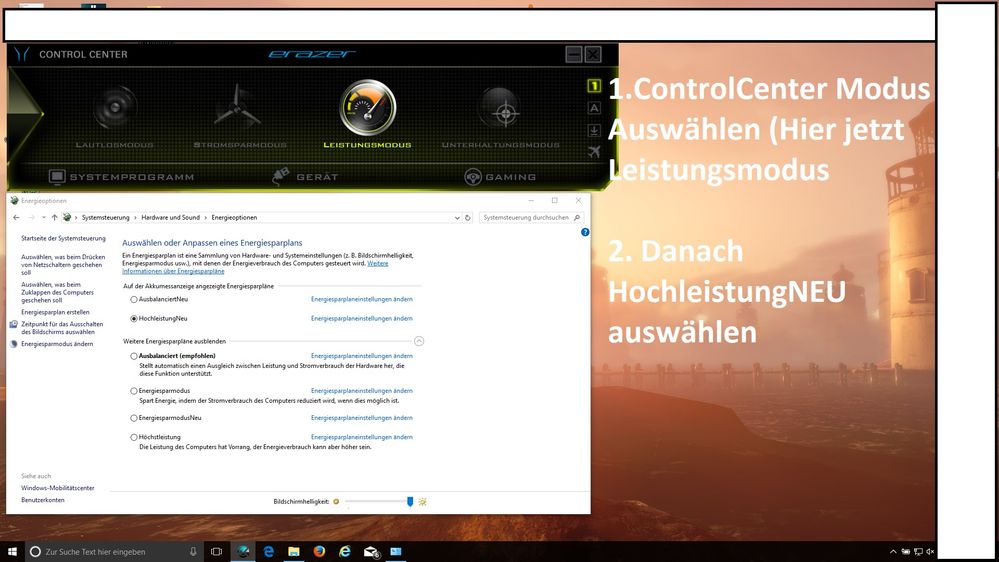Collapse the Weitere Energiesparpläne section

[x=419, y=341]
